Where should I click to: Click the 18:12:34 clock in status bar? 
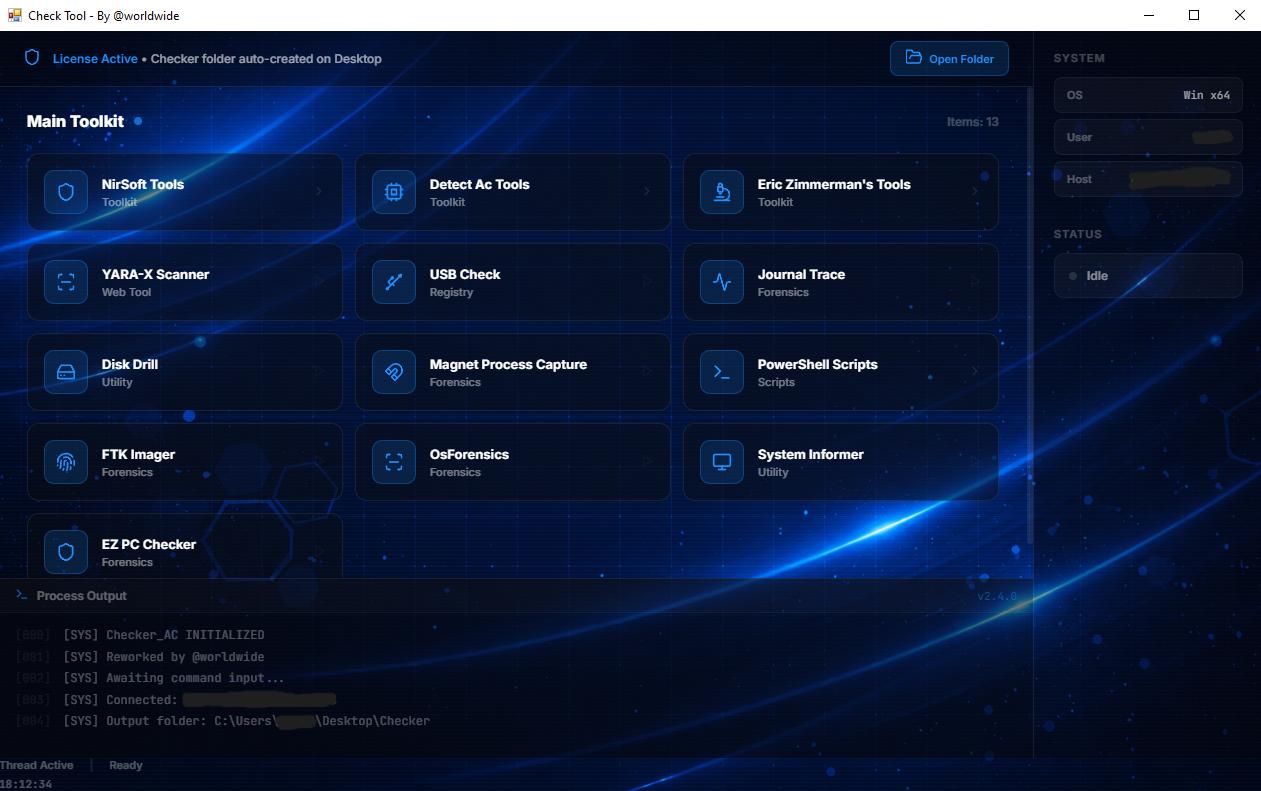[x=26, y=784]
